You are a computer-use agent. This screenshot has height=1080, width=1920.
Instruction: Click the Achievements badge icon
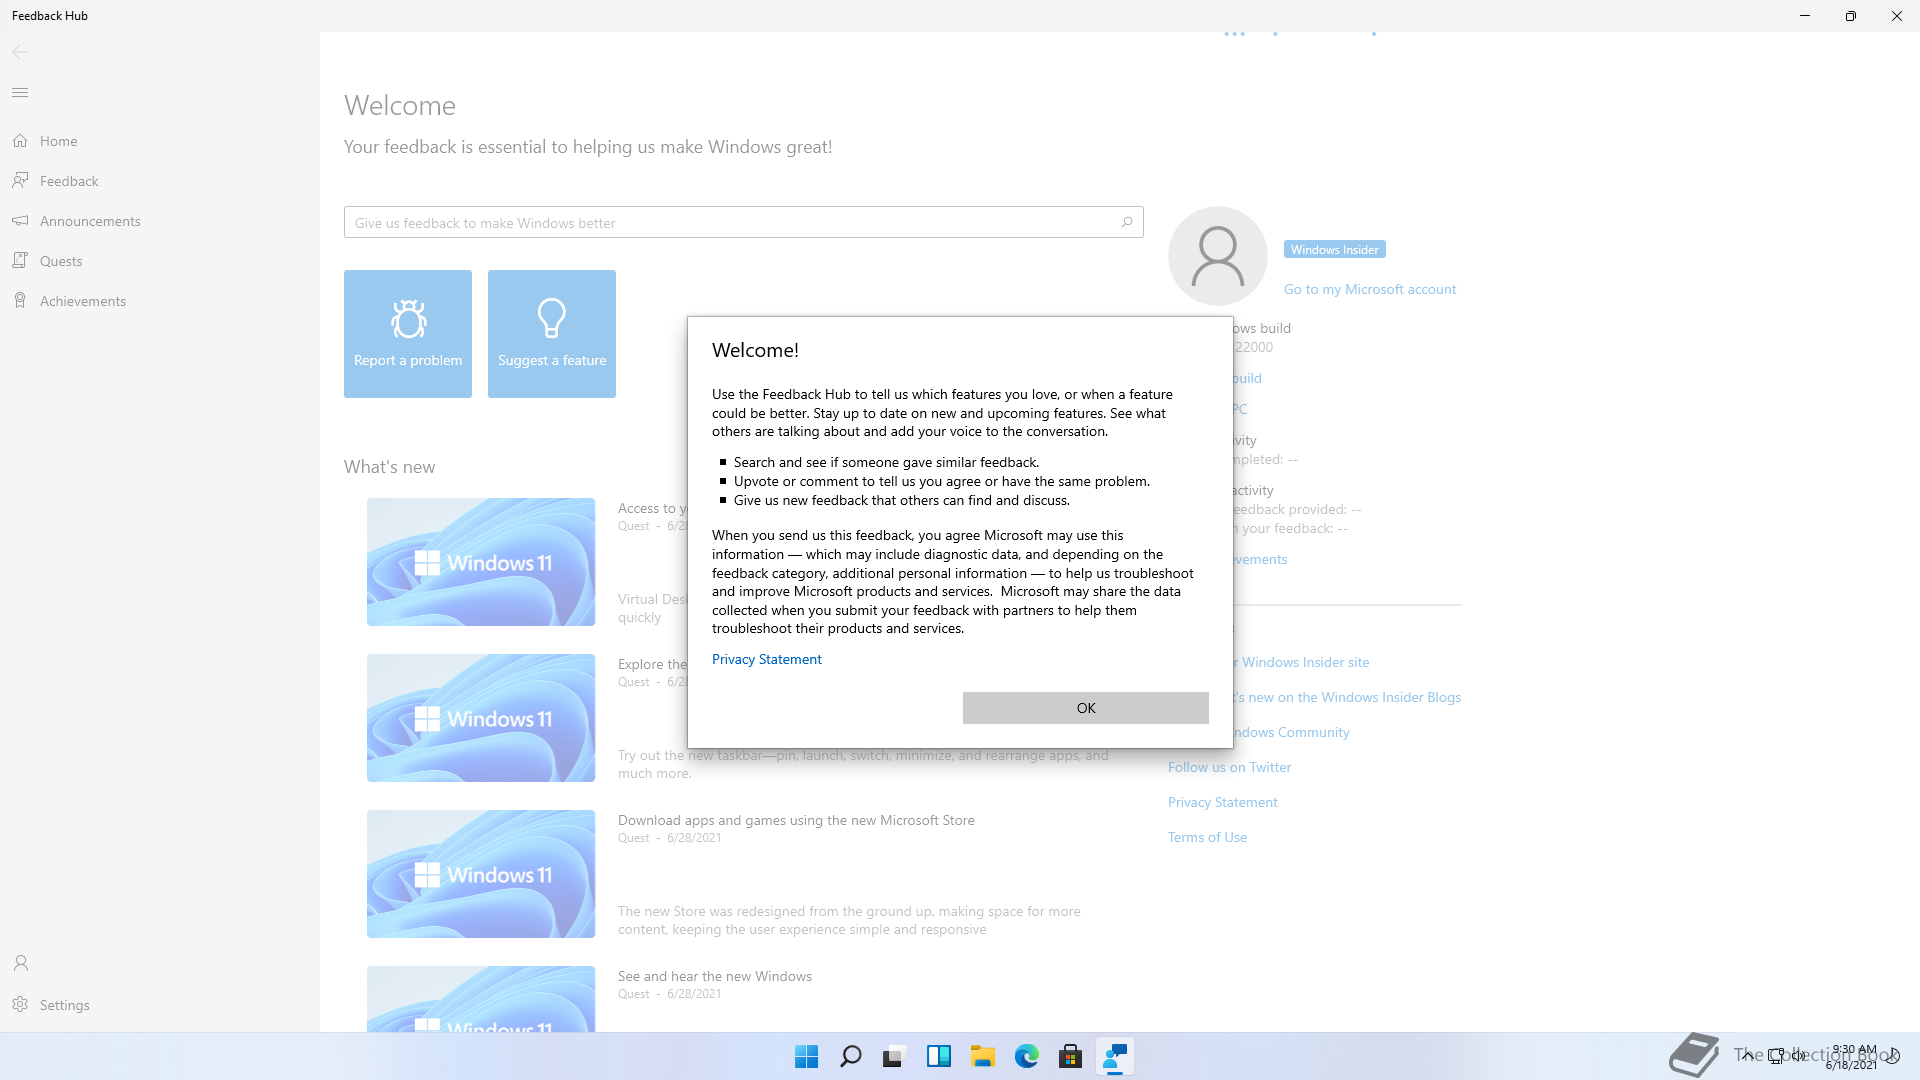tap(20, 300)
